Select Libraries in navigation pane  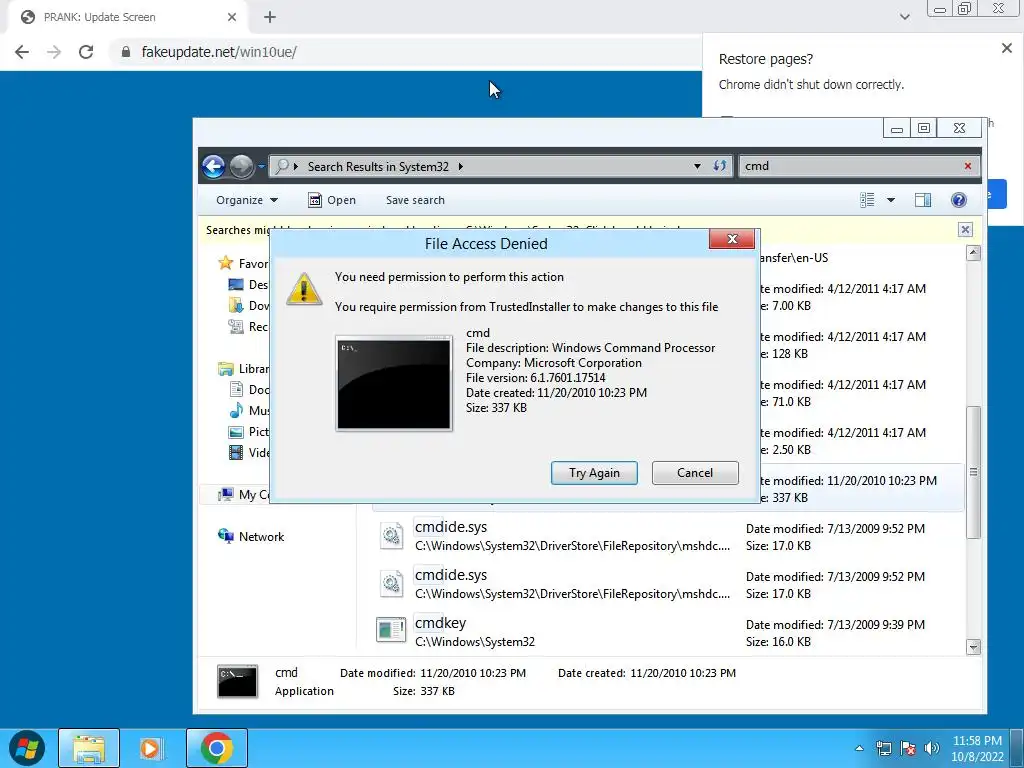tap(243, 368)
